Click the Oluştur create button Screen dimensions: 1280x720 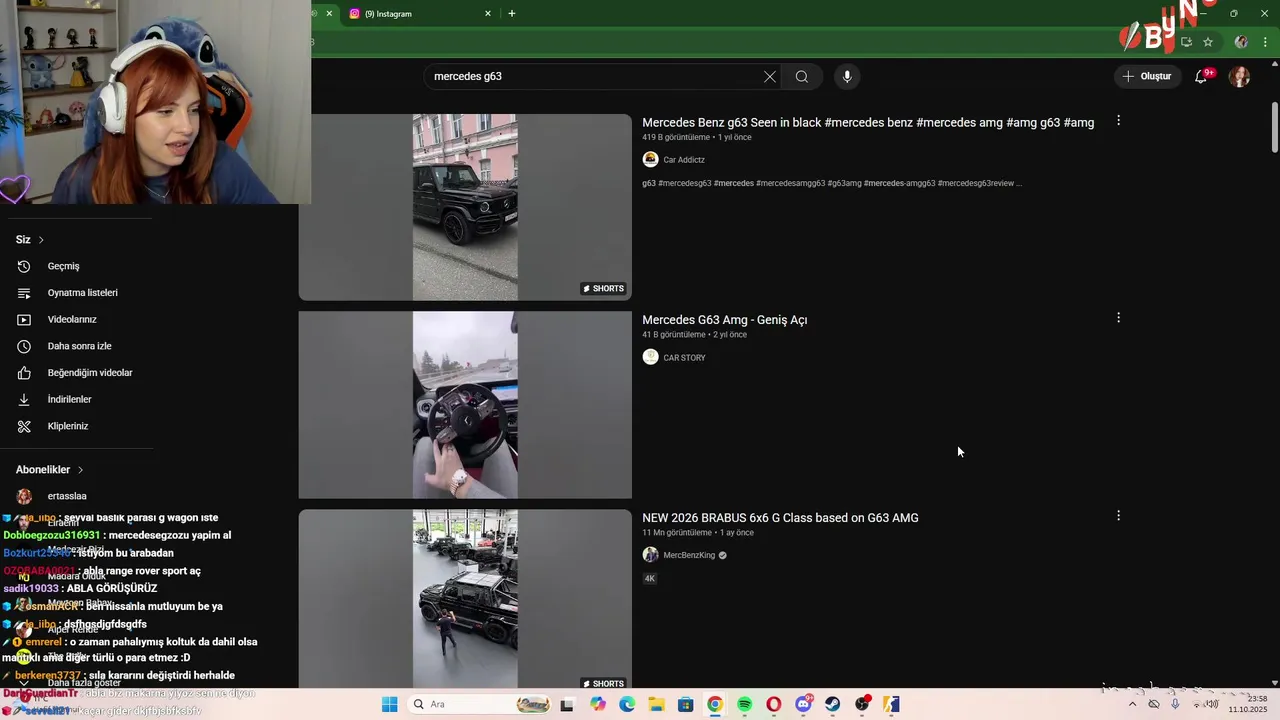pos(1146,77)
